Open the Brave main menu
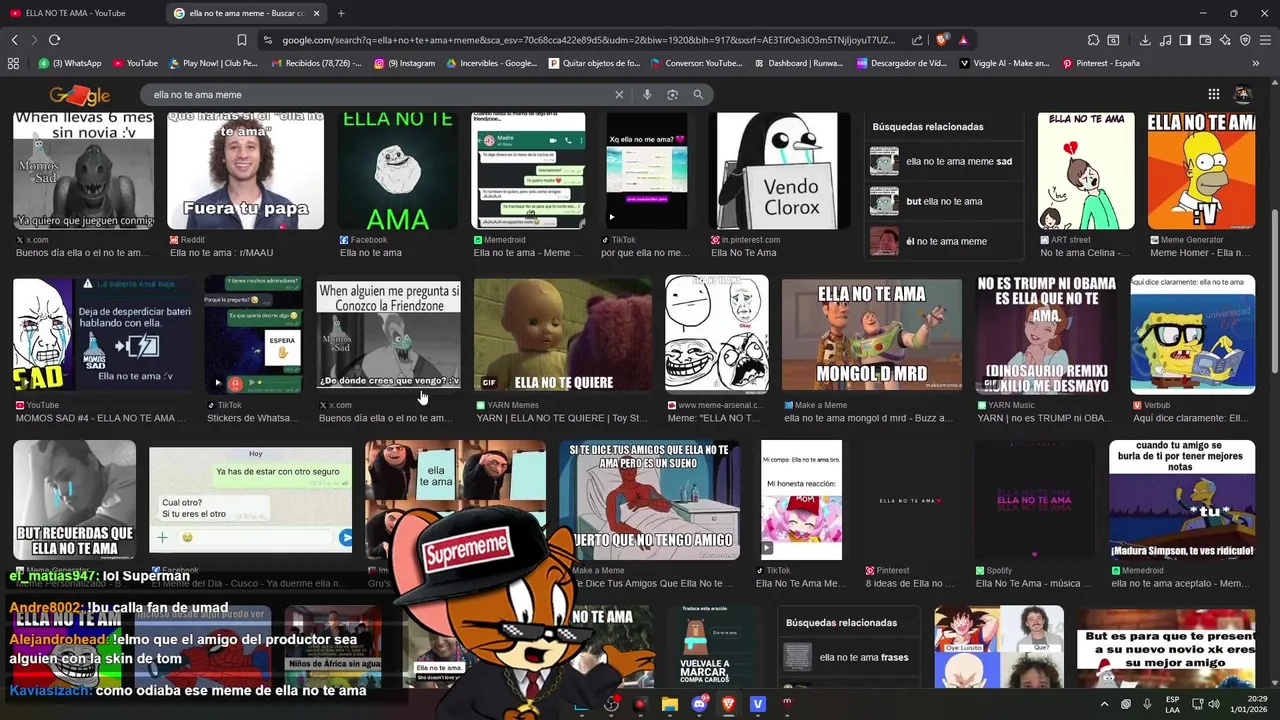The image size is (1280, 720). point(1265,40)
